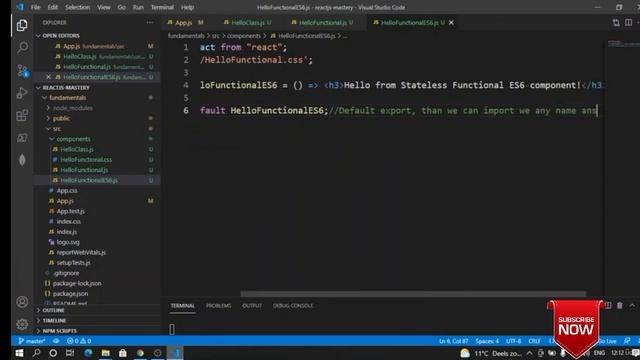The image size is (640, 360).
Task: Collapse the Open Editors section
Action: pos(61,36)
